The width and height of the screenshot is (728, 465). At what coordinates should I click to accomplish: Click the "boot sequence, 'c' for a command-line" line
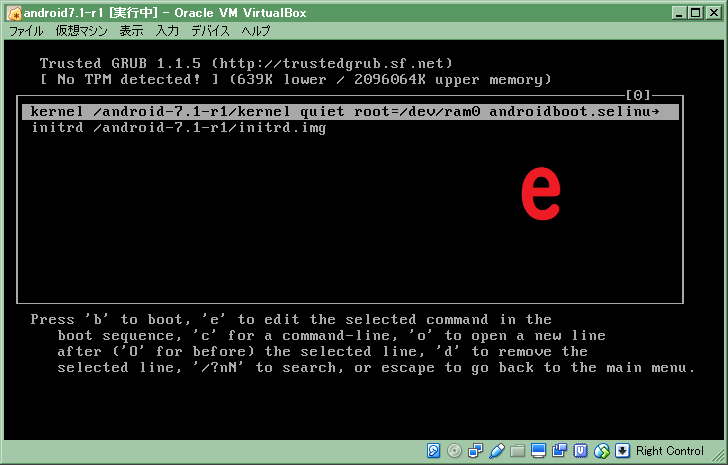332,336
